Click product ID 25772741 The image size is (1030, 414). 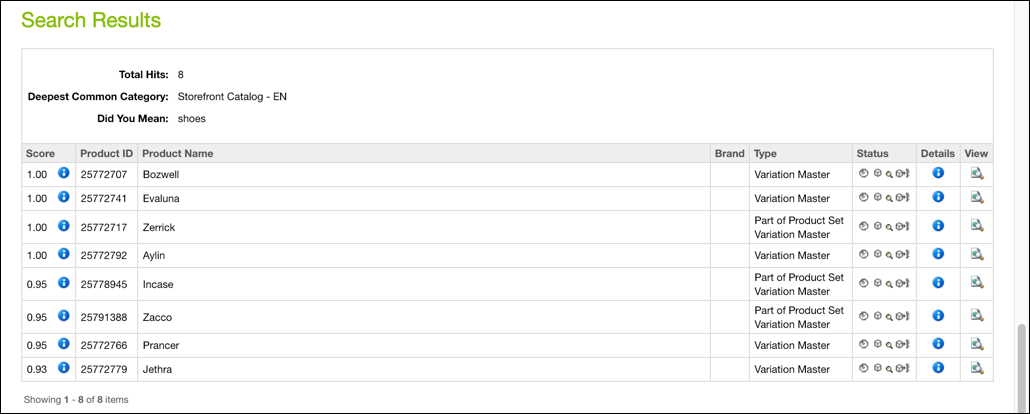[x=104, y=198]
